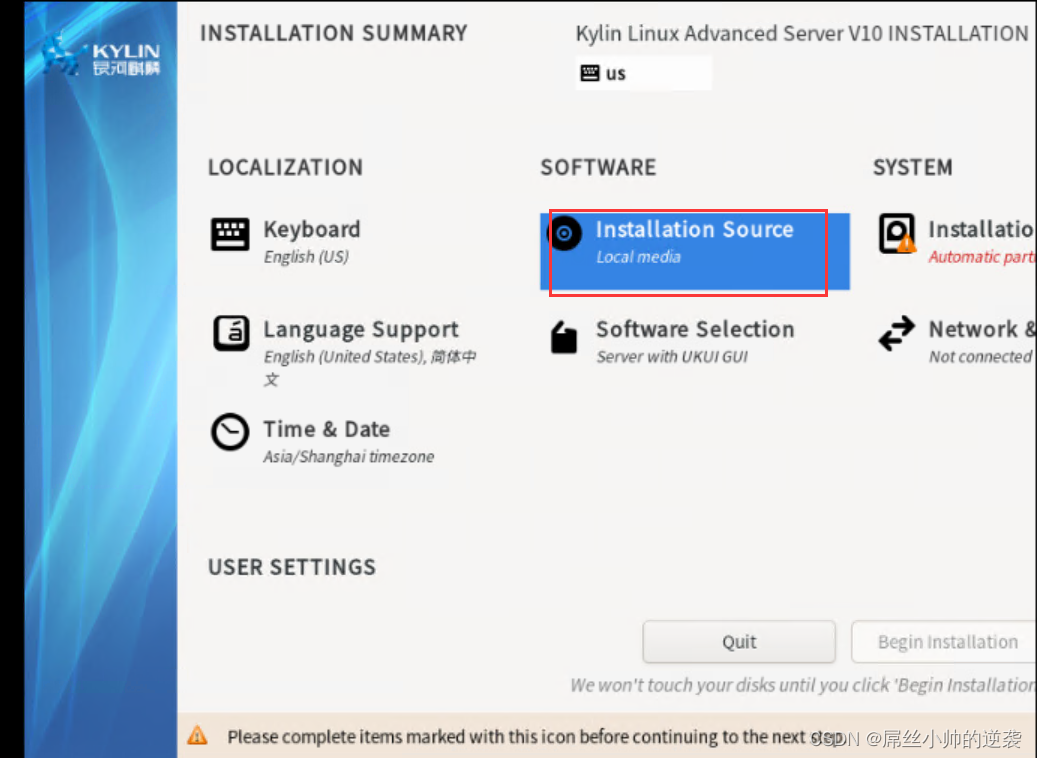Click the warning triangle in bottom bar

point(197,737)
